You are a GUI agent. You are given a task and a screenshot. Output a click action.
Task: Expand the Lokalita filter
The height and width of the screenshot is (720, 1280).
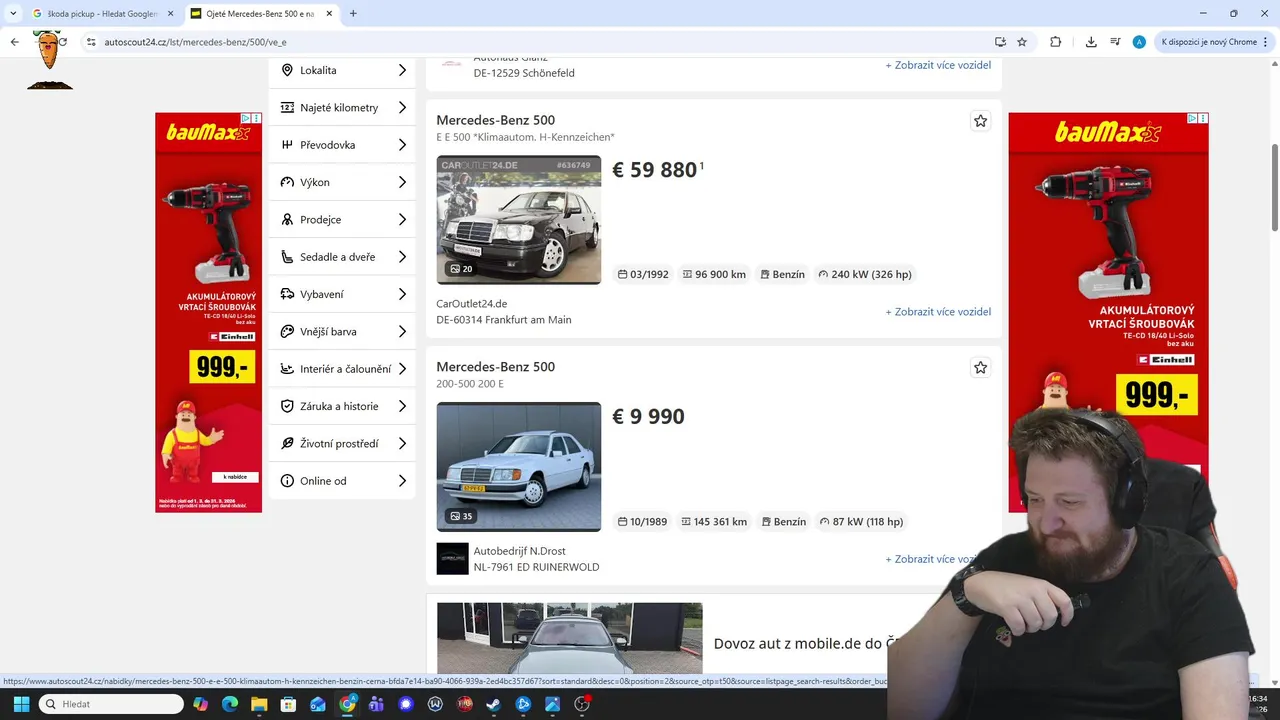pos(342,70)
